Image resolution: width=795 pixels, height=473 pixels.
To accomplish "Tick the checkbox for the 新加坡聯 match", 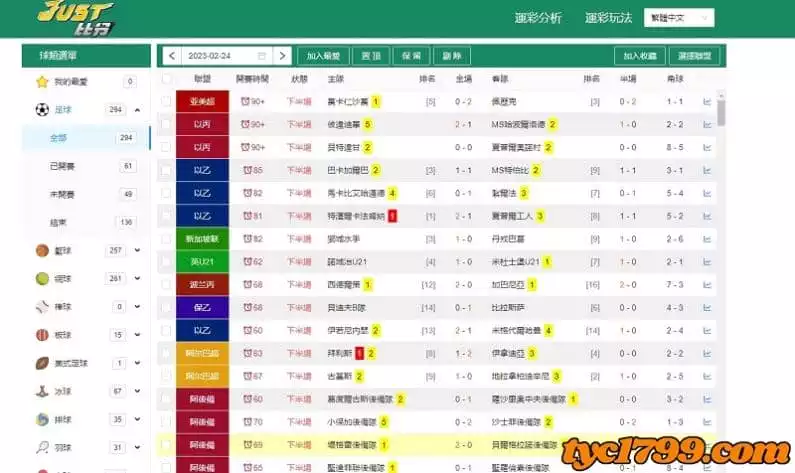I will tap(166, 239).
